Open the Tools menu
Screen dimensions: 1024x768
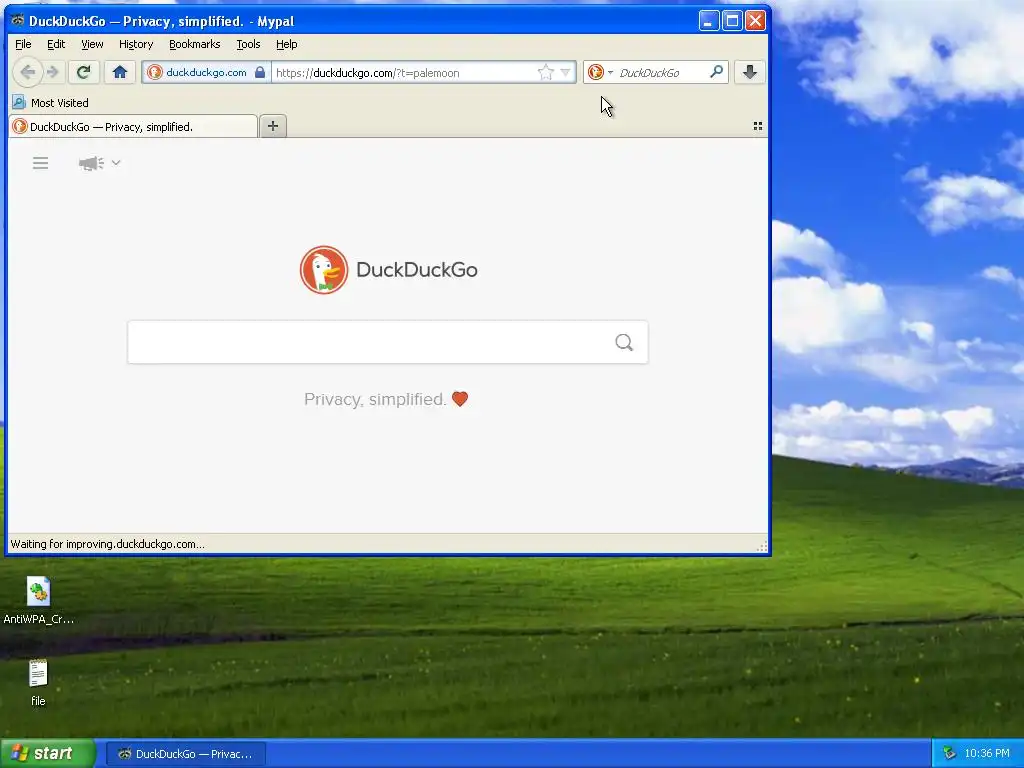tap(248, 44)
